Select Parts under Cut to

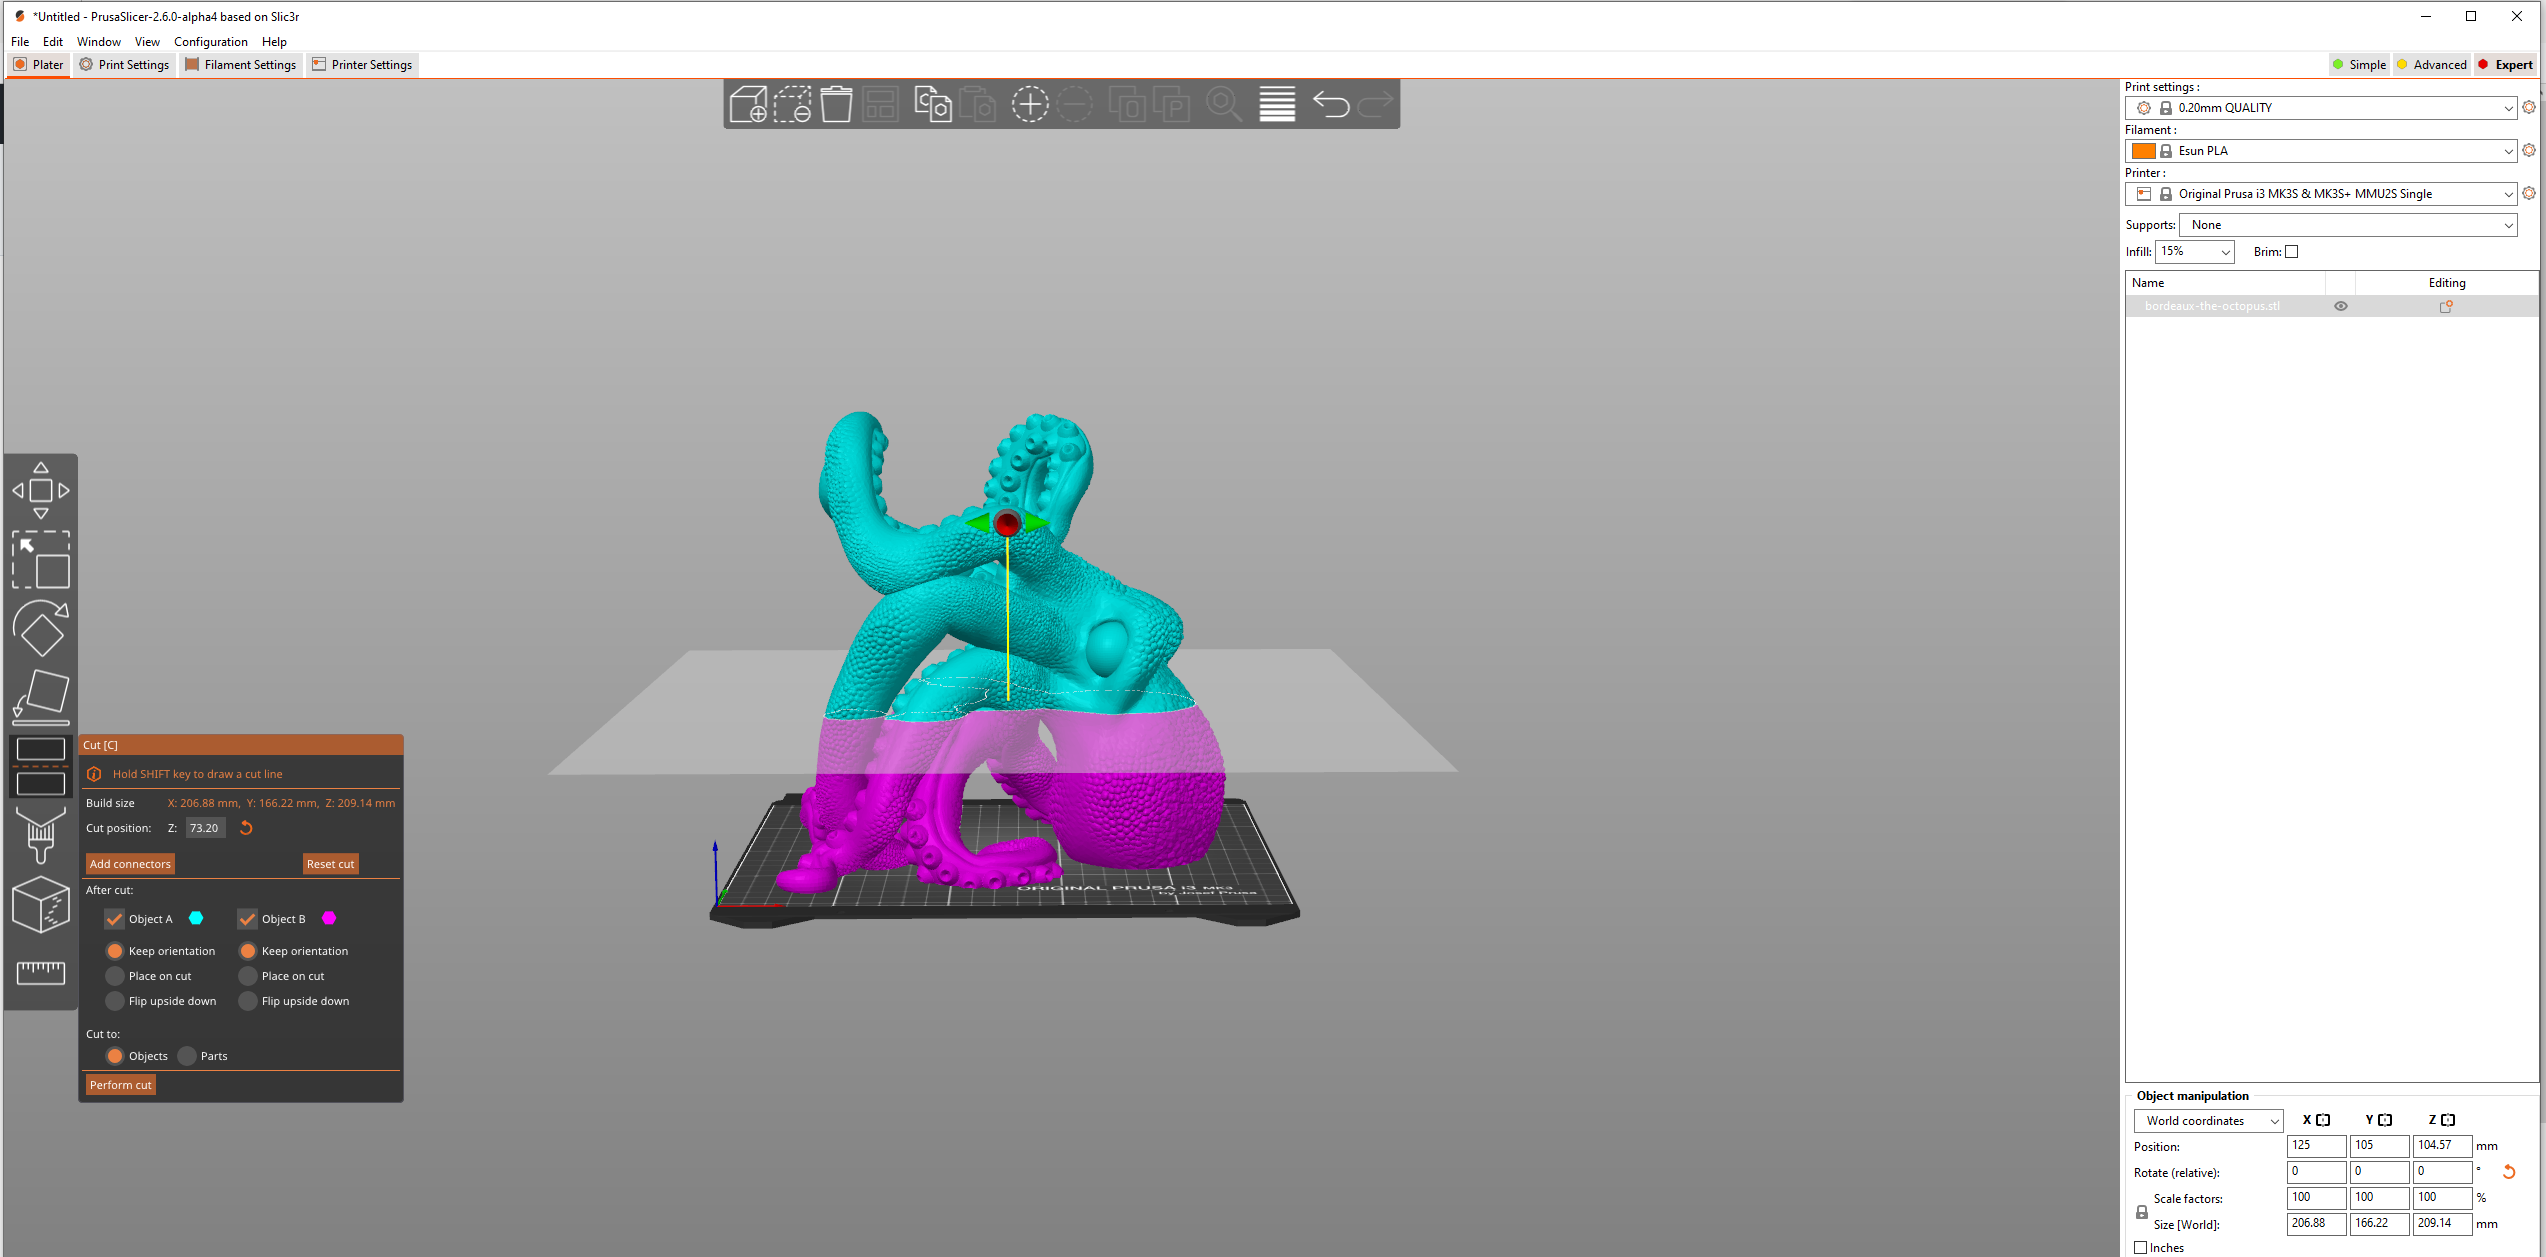[187, 1056]
